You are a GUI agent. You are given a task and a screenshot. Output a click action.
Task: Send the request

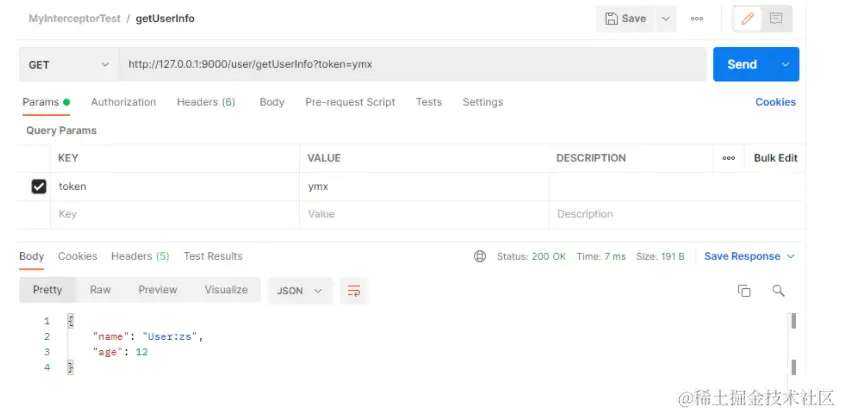pos(742,64)
